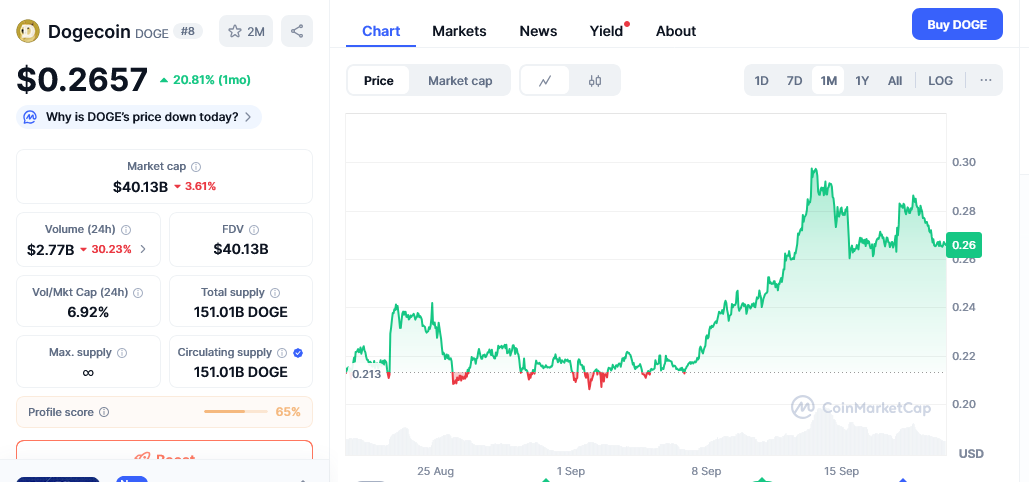
Task: Set chart range to 1M
Action: [828, 81]
